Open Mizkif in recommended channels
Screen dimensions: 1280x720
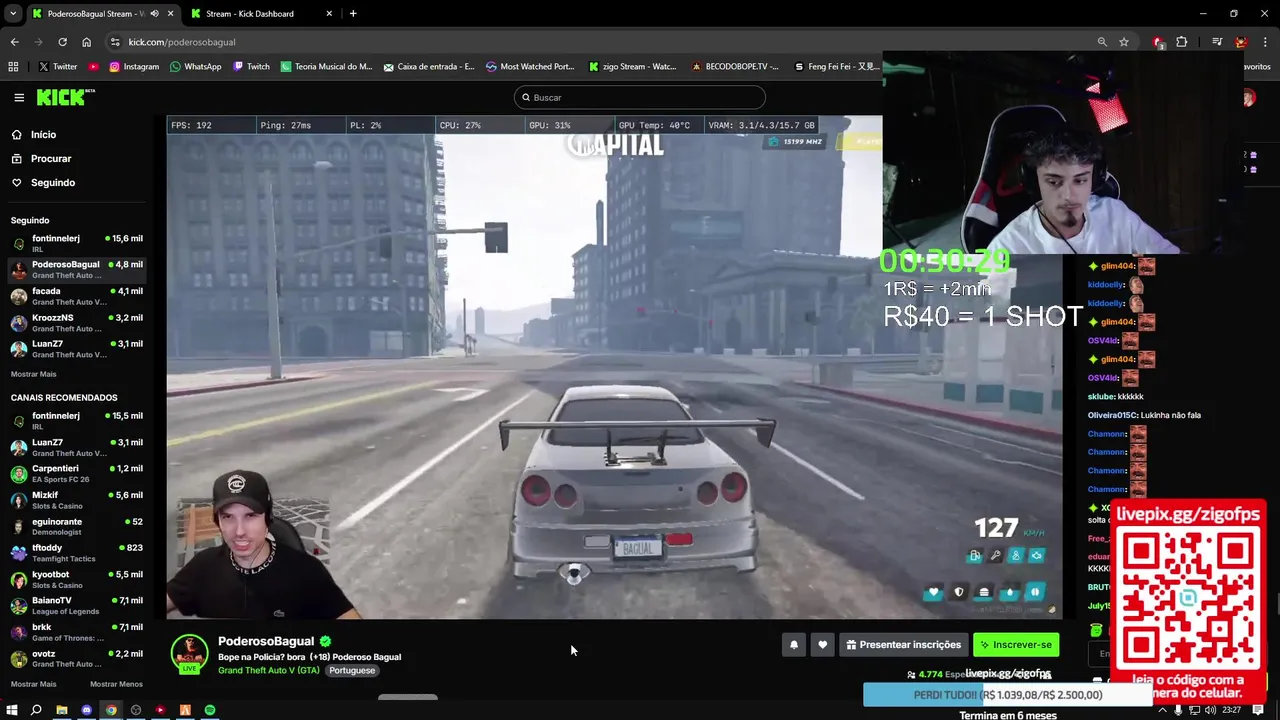tap(77, 500)
